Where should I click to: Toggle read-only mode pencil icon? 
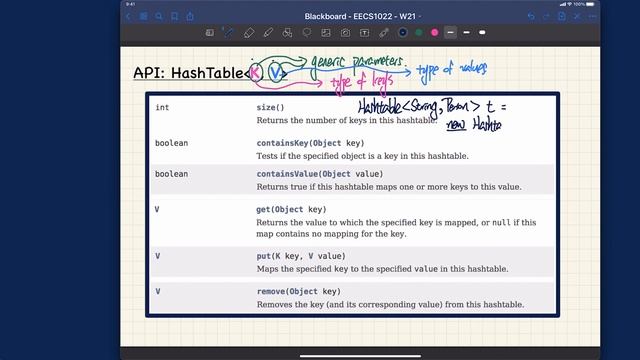[x=577, y=16]
